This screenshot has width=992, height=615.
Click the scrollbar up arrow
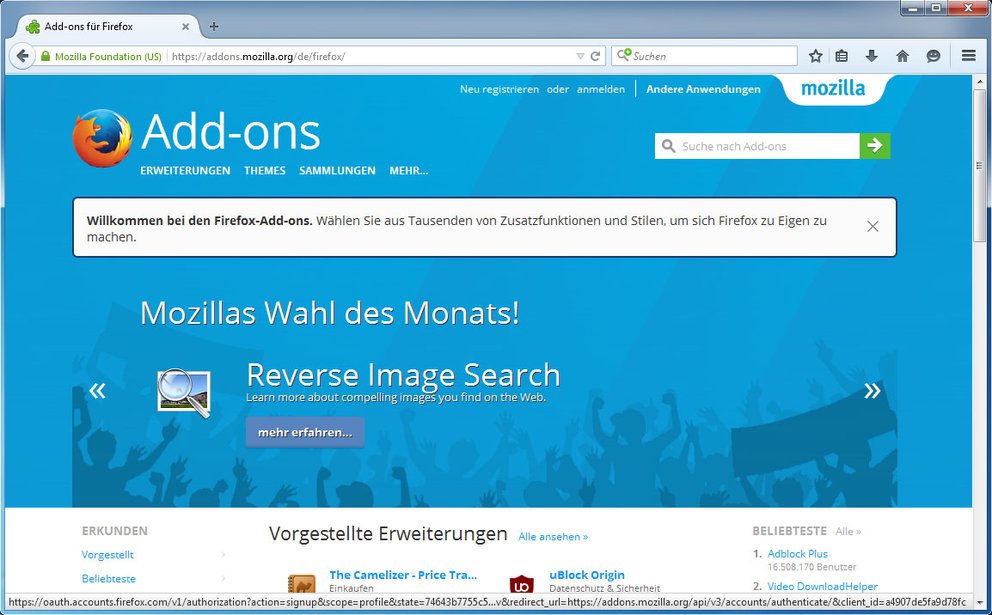tap(979, 80)
